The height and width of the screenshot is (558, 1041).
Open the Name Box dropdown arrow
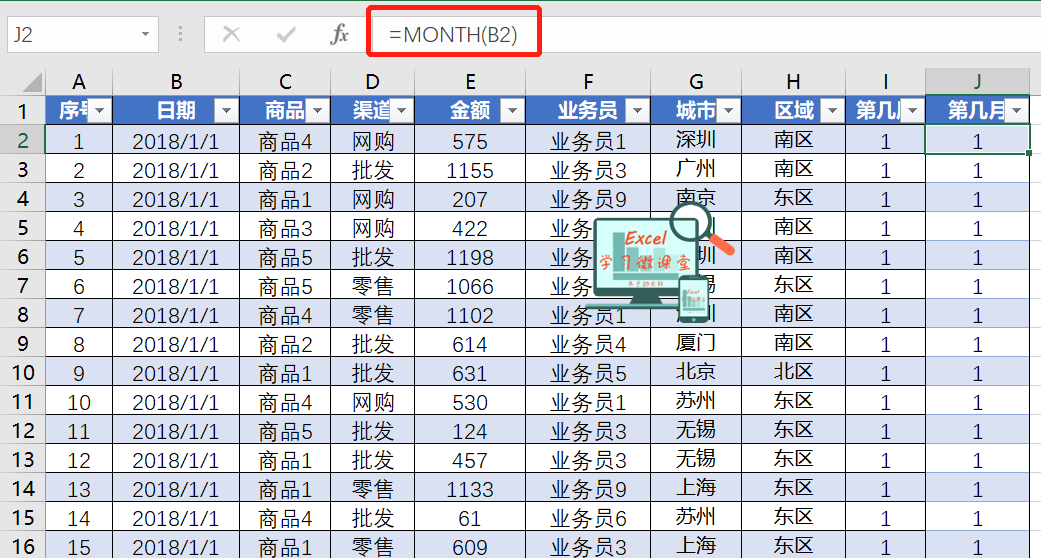(145, 34)
